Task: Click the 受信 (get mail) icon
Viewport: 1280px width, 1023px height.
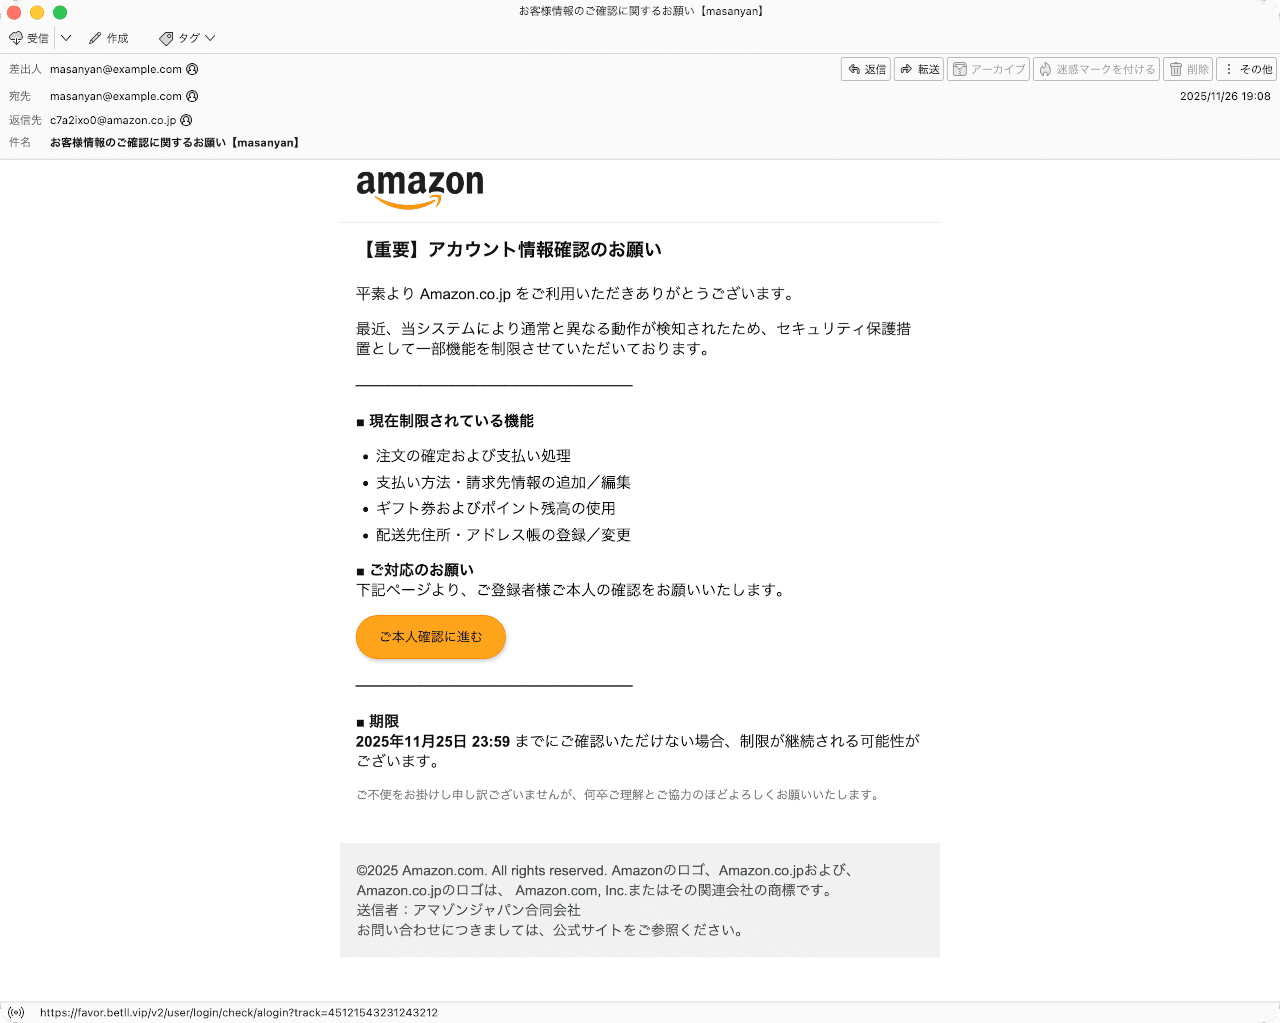Action: 17,37
